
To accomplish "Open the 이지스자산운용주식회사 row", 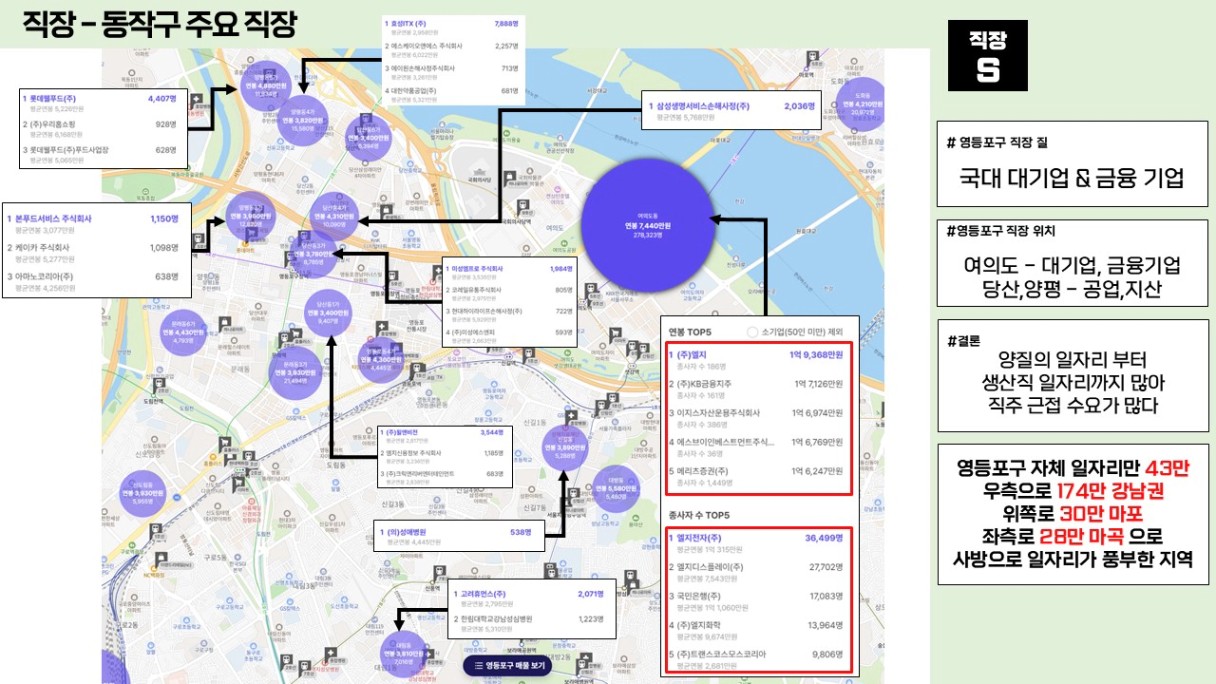I will click(x=758, y=418).
